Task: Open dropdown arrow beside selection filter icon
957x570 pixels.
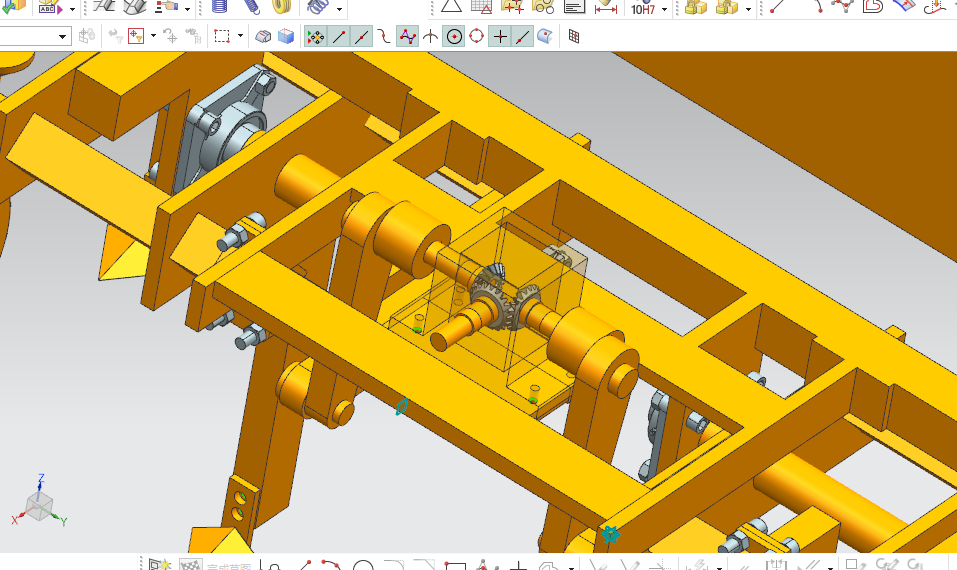Action: (x=153, y=36)
